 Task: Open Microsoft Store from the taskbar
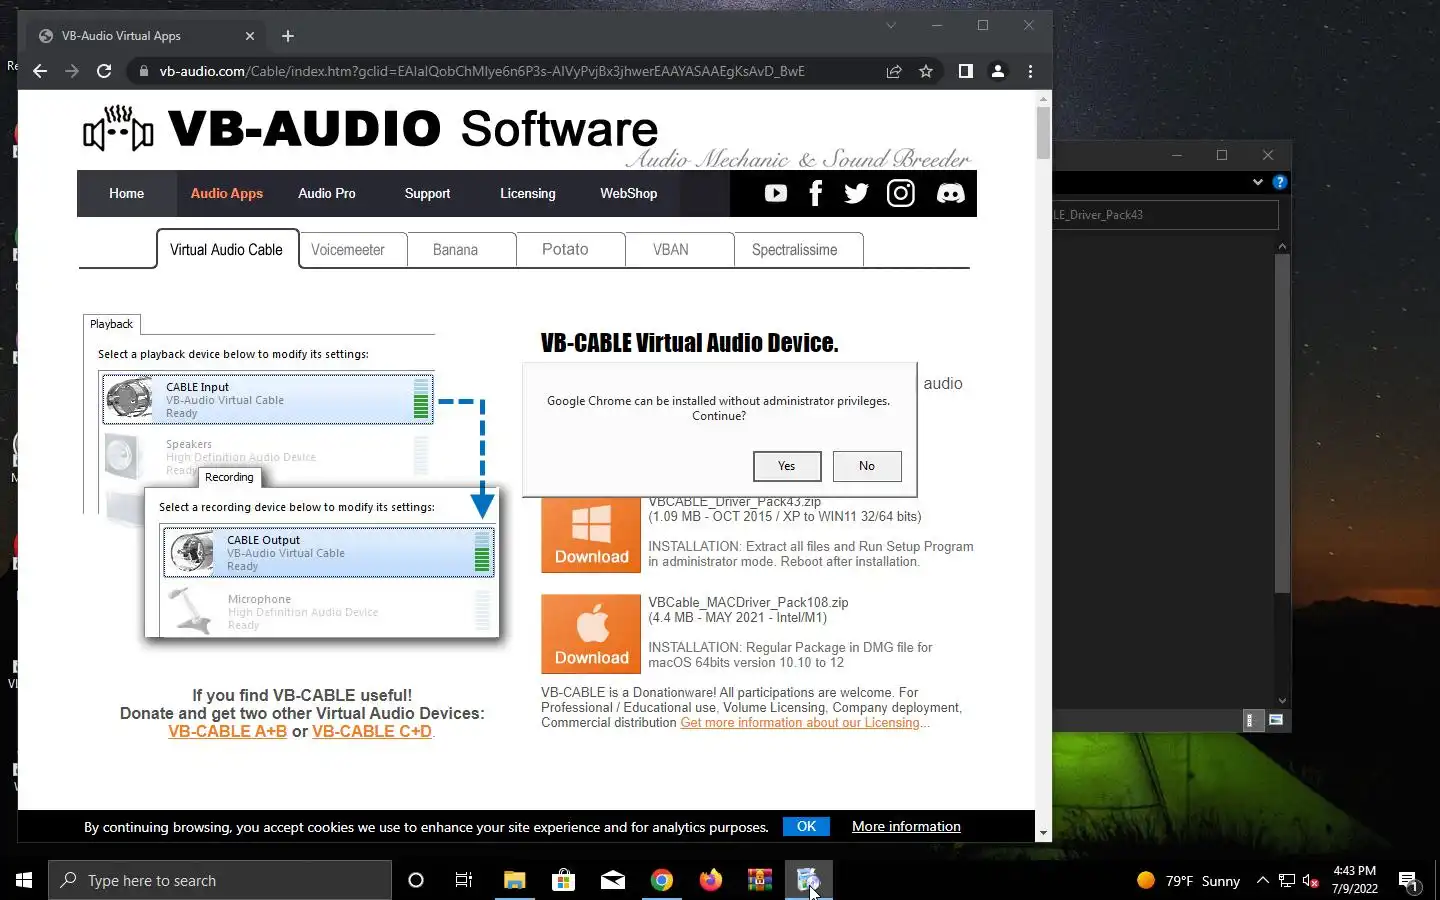[563, 880]
